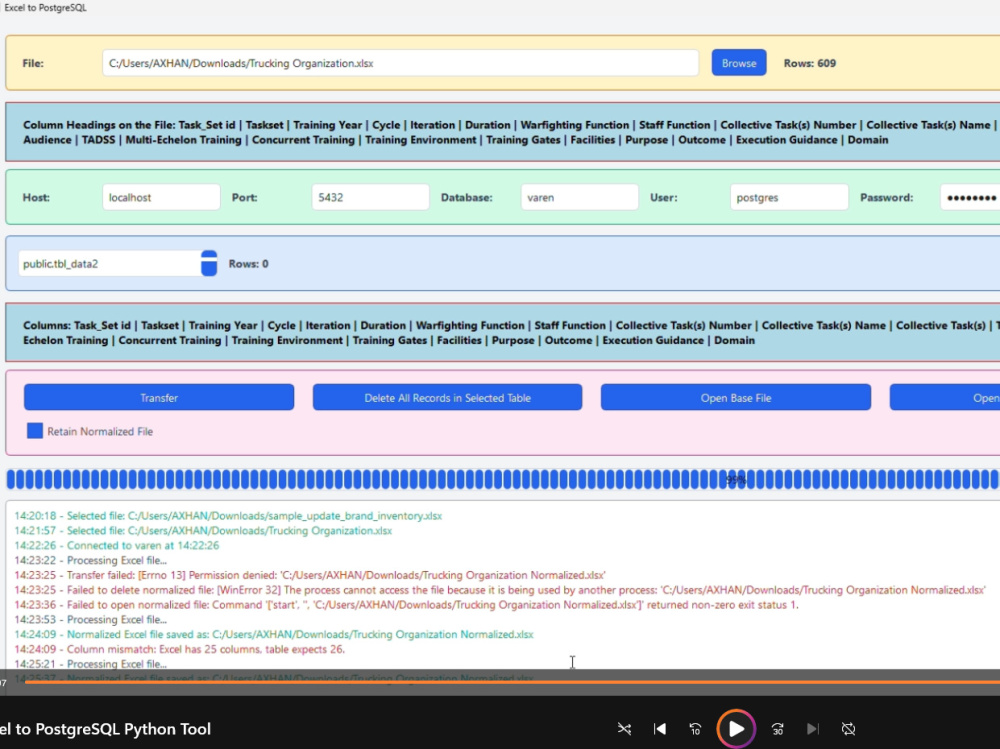The width and height of the screenshot is (1000, 749).
Task: Start playback with the play button
Action: [x=736, y=729]
